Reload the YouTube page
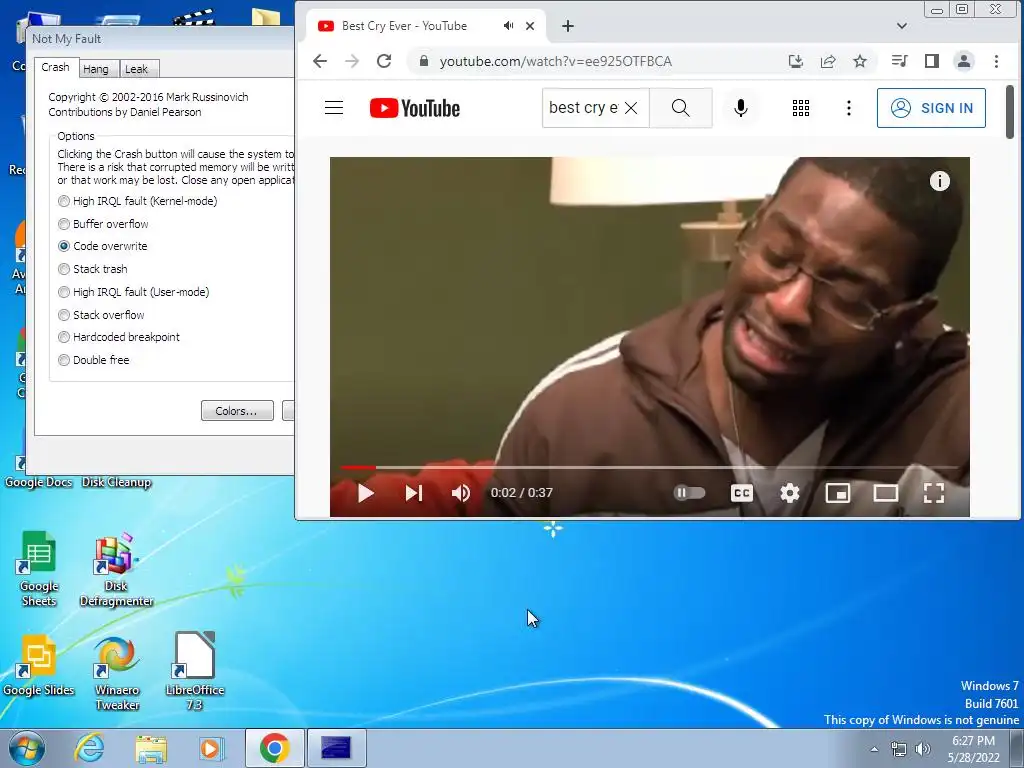 [384, 61]
